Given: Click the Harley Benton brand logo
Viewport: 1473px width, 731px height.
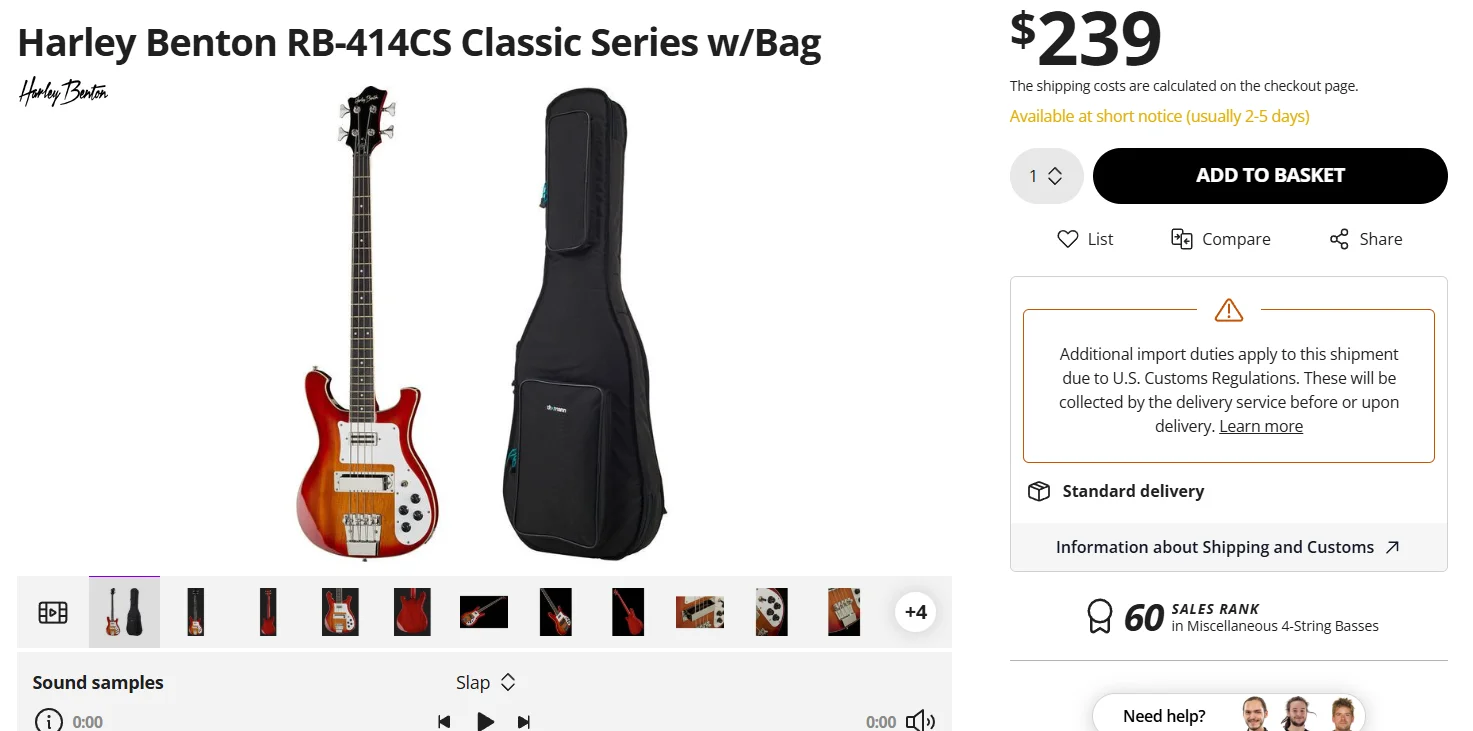Looking at the screenshot, I should click(x=63, y=93).
